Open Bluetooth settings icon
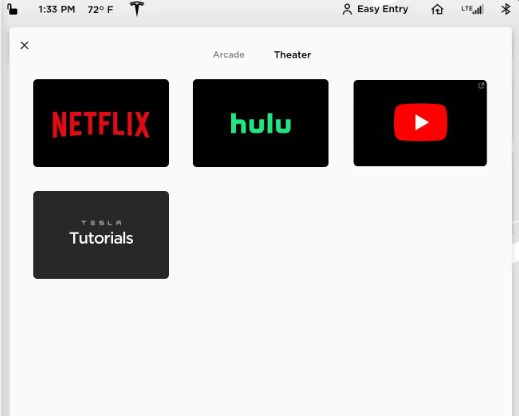The height and width of the screenshot is (416, 519). [506, 9]
